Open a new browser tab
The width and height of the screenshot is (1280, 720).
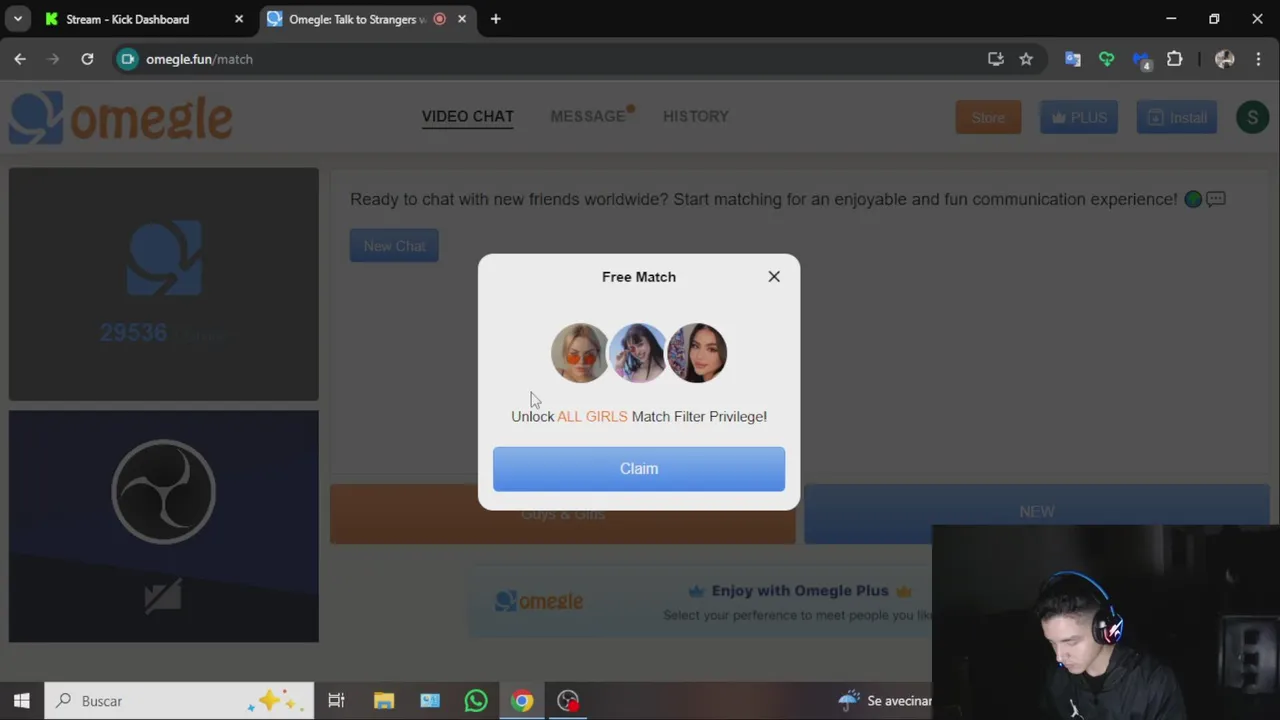tap(496, 19)
